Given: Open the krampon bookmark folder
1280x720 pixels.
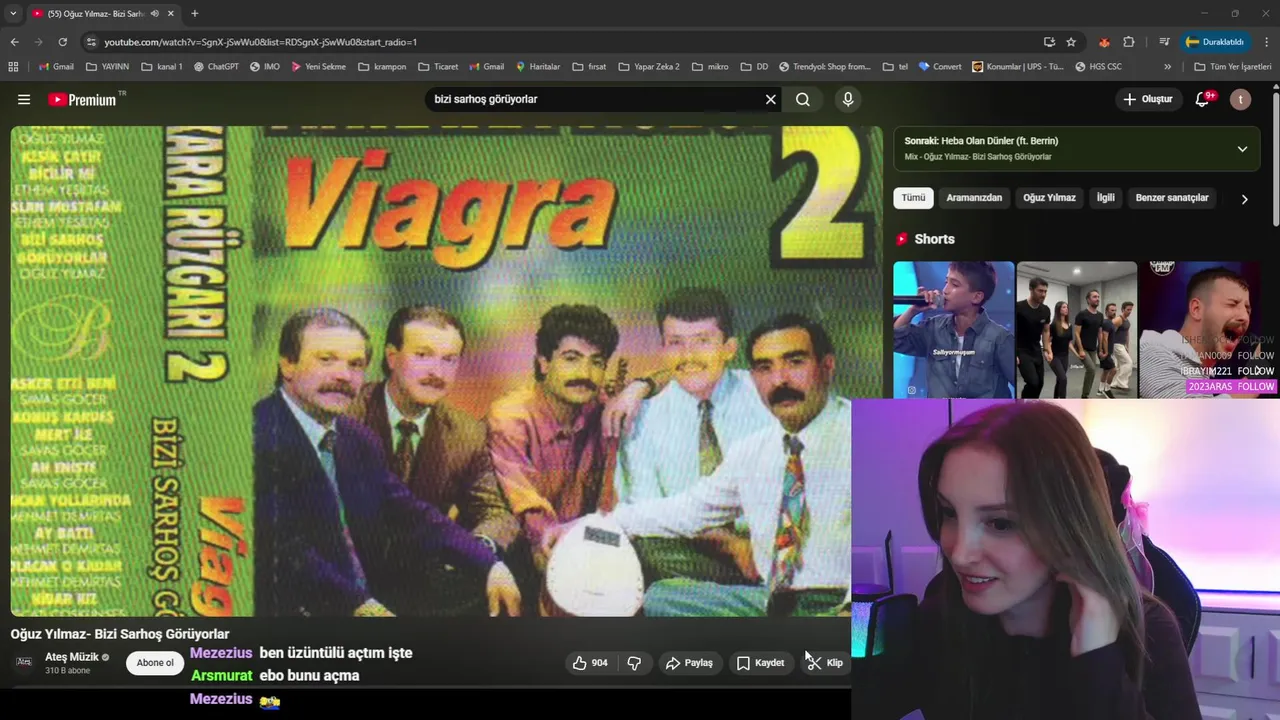Looking at the screenshot, I should point(382,67).
